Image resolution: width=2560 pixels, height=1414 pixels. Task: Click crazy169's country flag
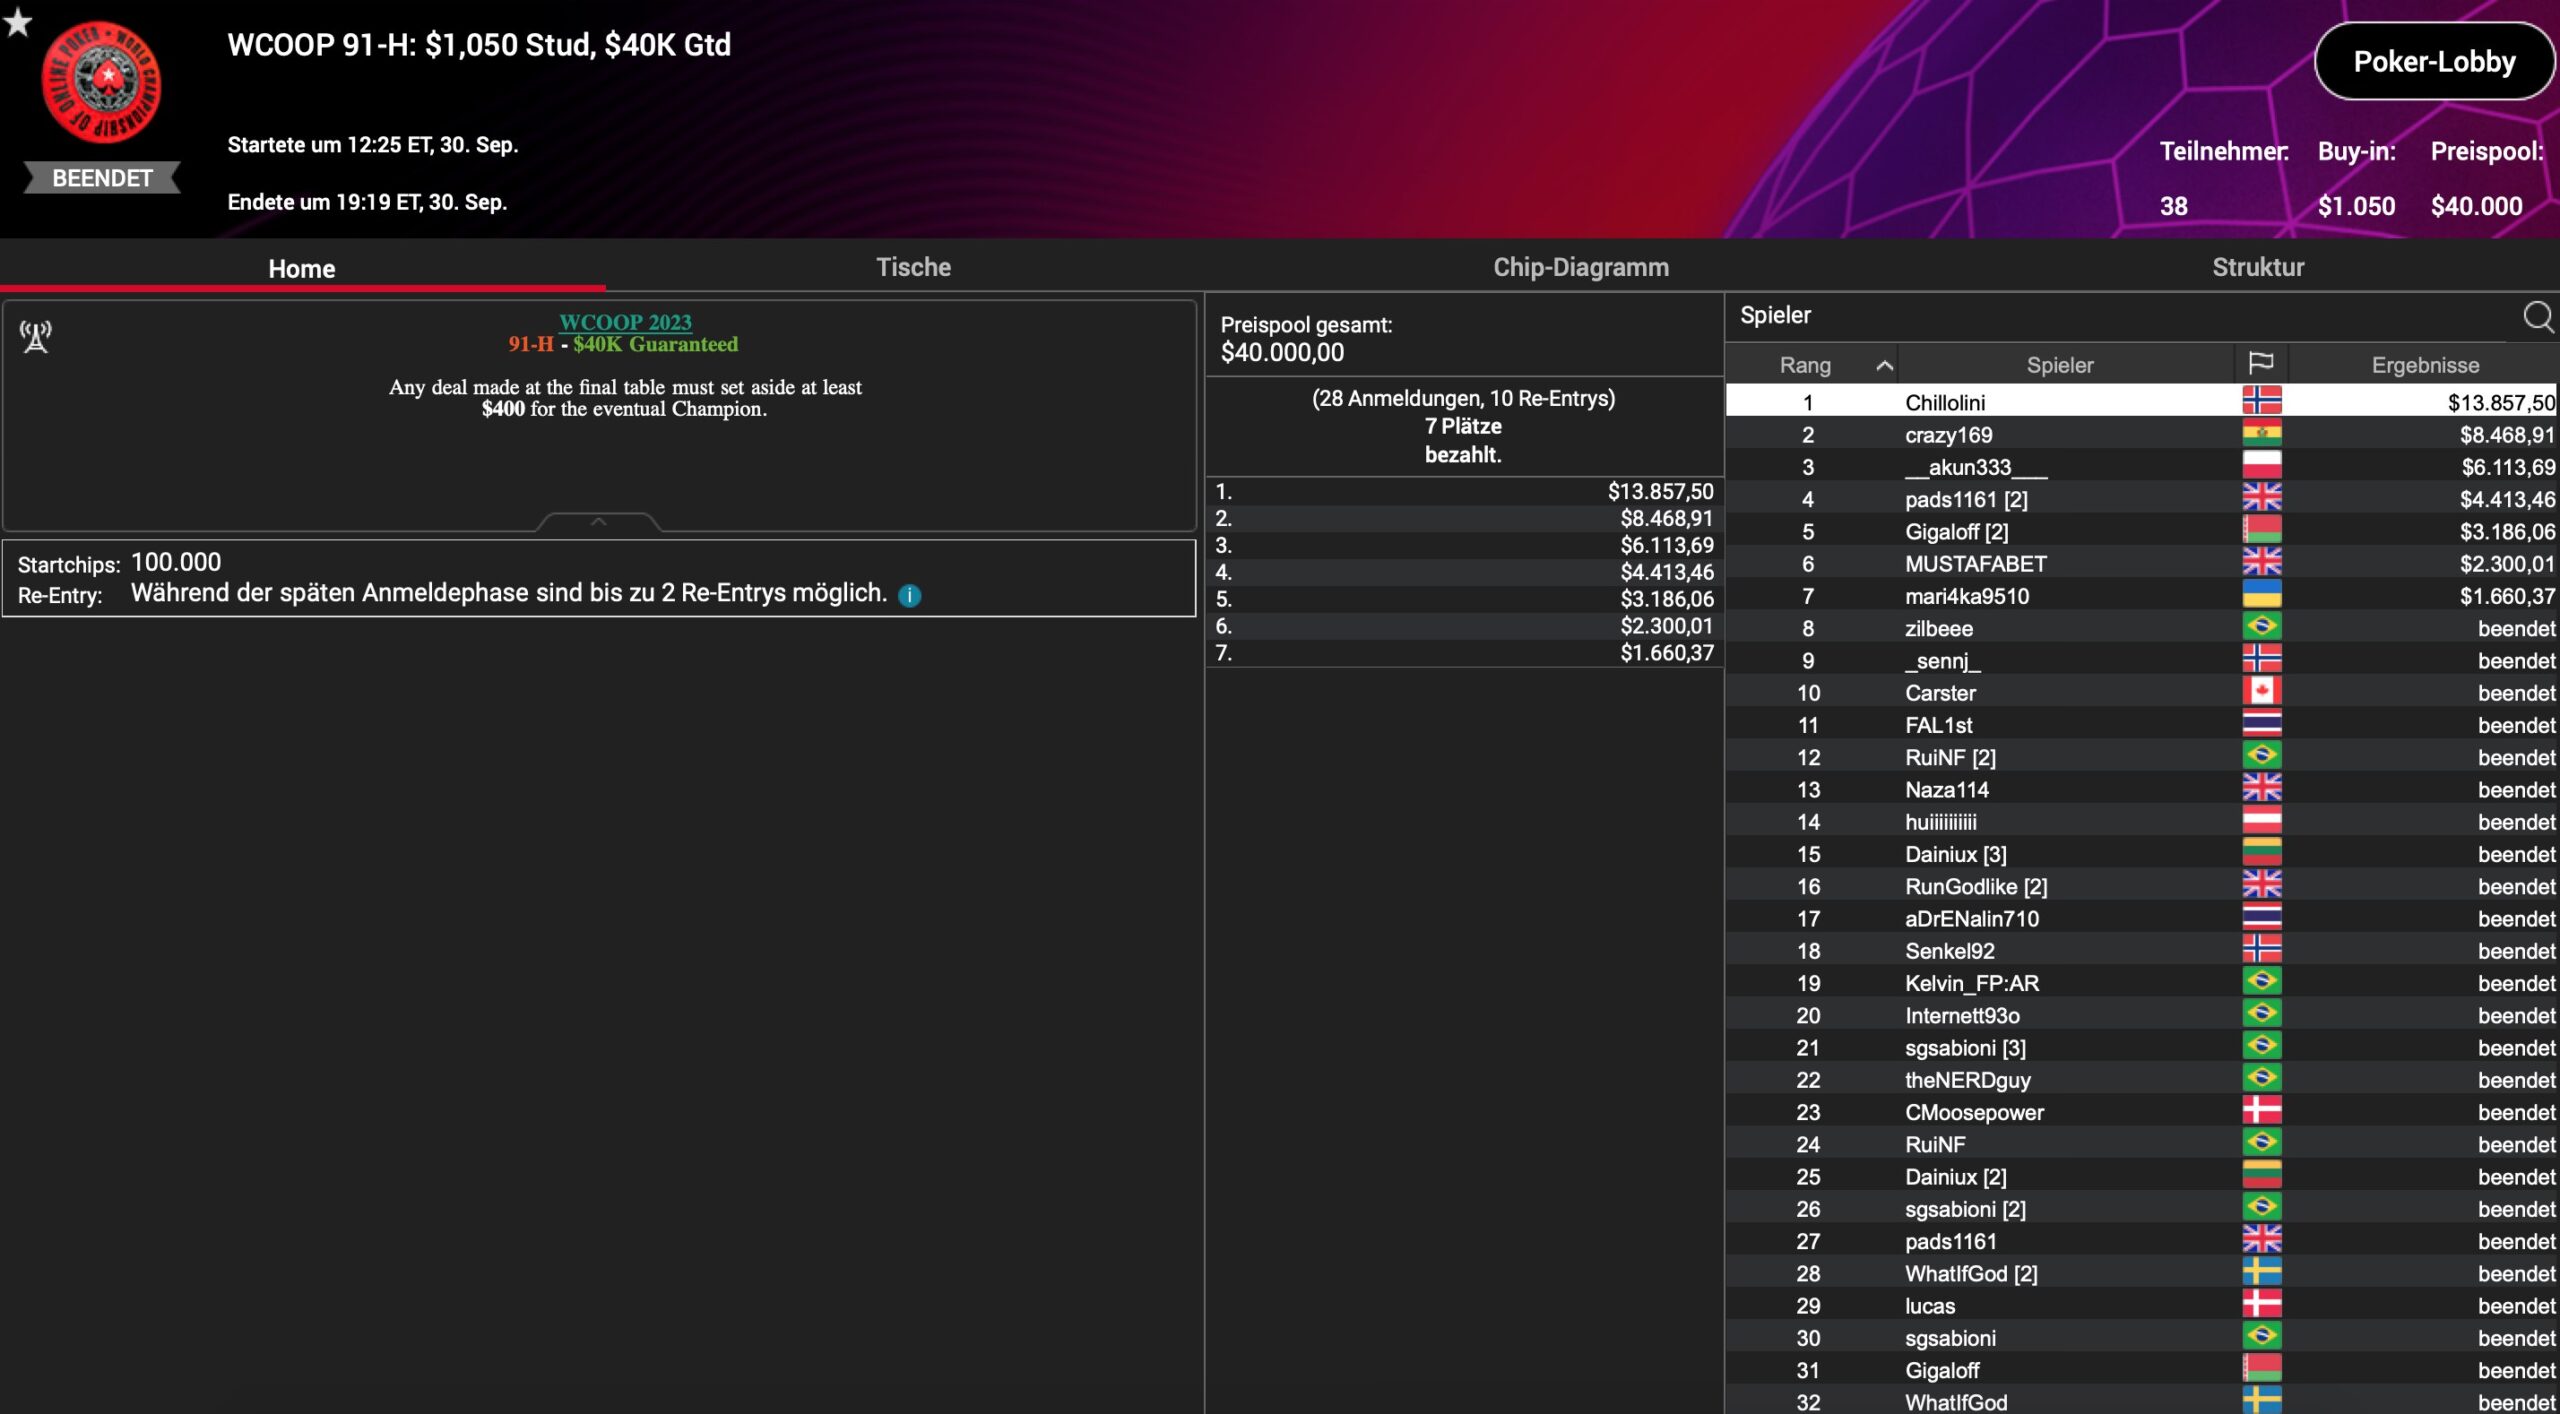click(x=2261, y=434)
